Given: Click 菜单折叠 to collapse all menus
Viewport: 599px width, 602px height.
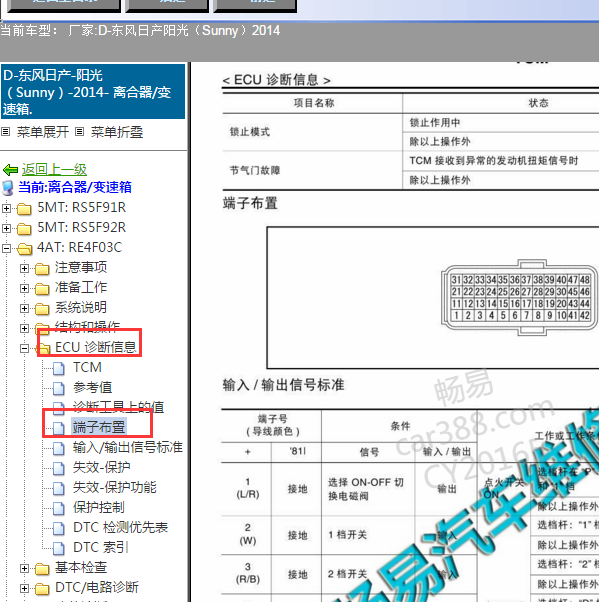Looking at the screenshot, I should point(117,132).
